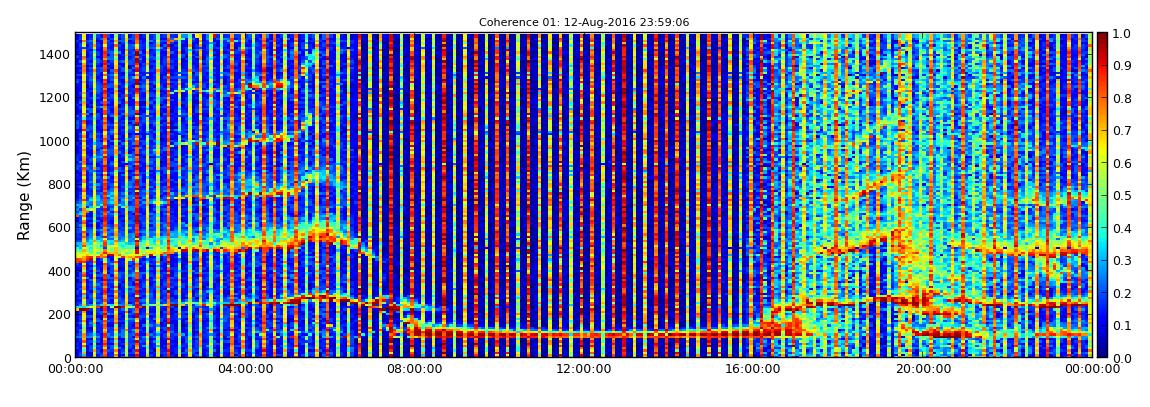Click the 20:00:00 time tick label
Image resolution: width=1150 pixels, height=407 pixels.
click(923, 369)
